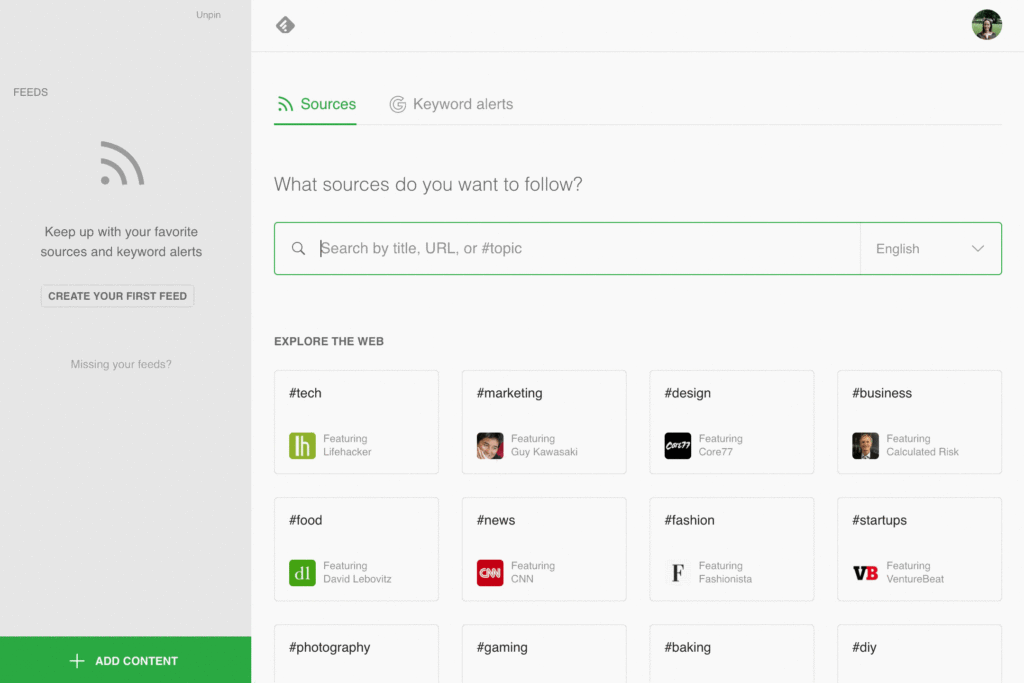This screenshot has height=683, width=1024.
Task: Click the CNN logo icon
Action: (x=490, y=573)
